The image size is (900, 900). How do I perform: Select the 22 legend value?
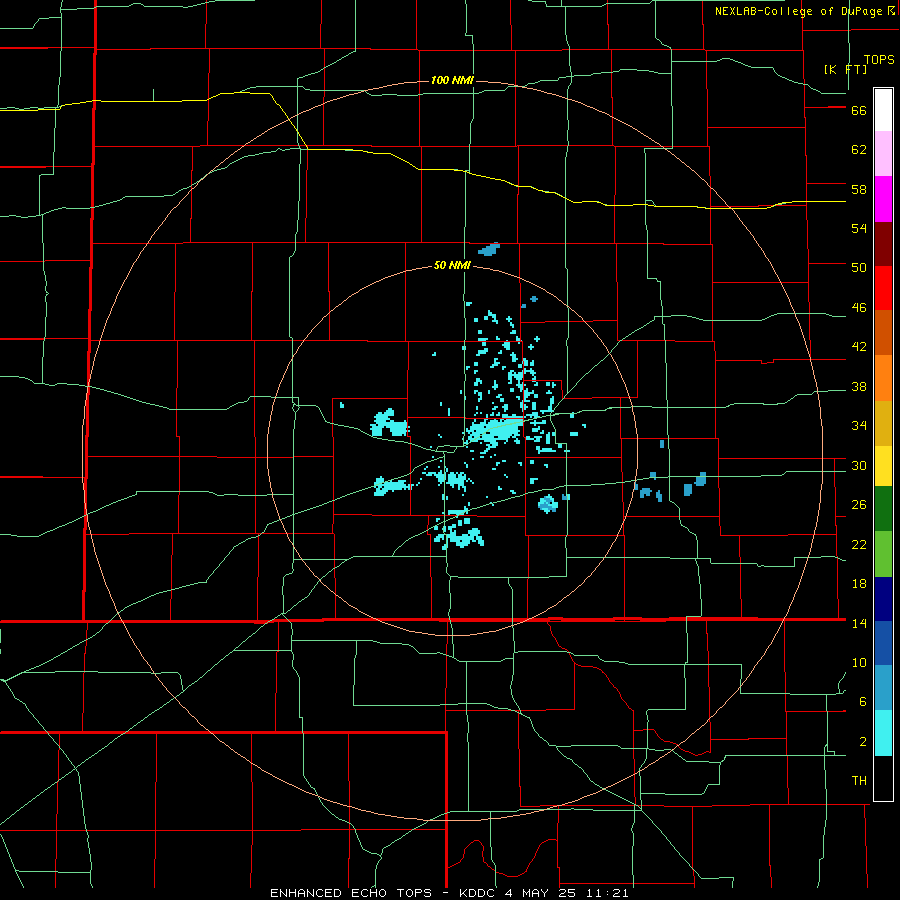click(x=859, y=544)
